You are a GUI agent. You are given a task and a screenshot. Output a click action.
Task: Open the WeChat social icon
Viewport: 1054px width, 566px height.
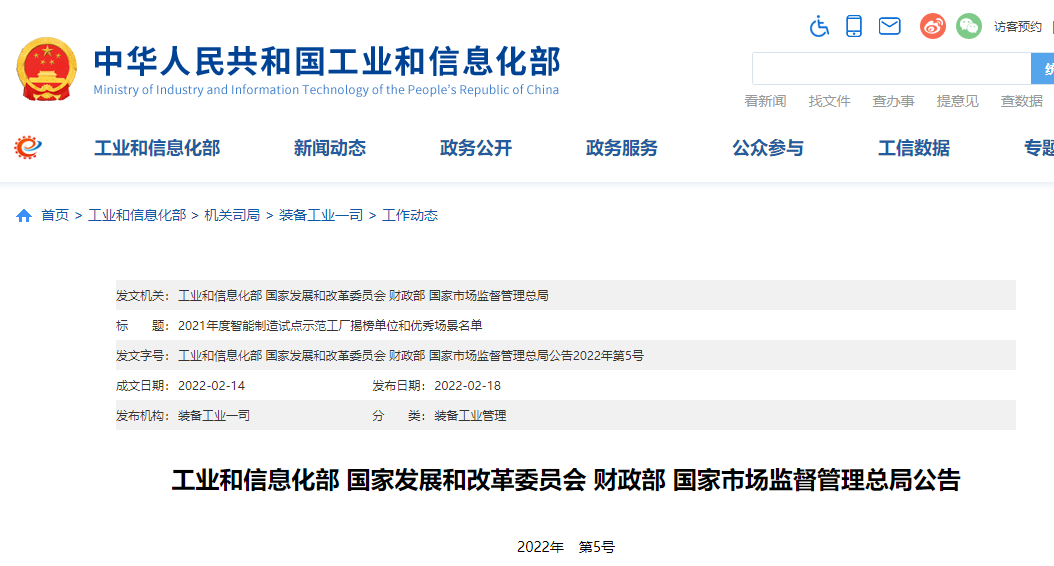click(968, 26)
